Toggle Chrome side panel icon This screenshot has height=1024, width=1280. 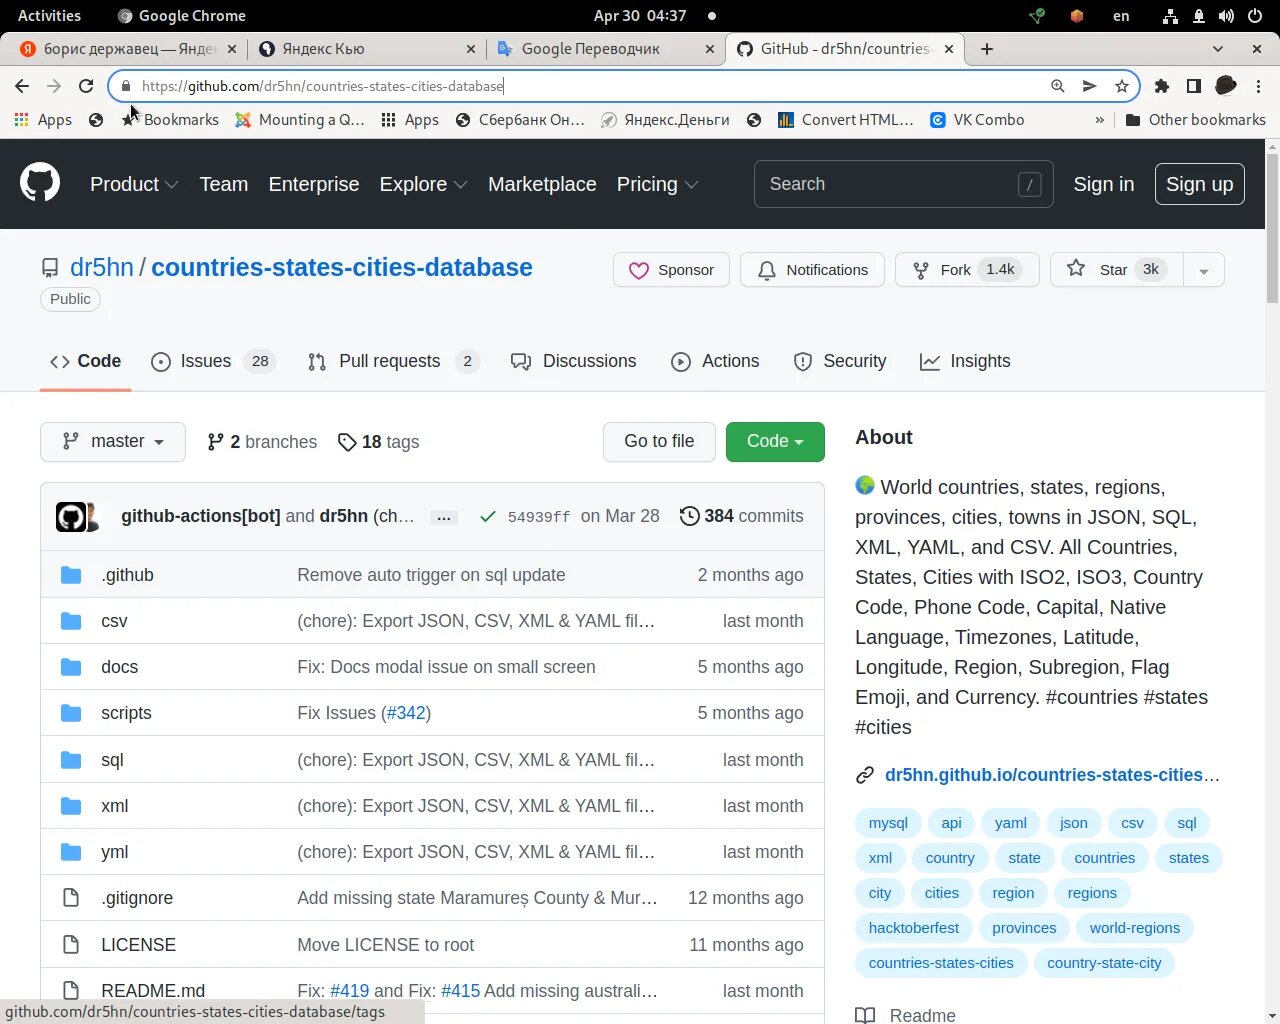coord(1193,86)
